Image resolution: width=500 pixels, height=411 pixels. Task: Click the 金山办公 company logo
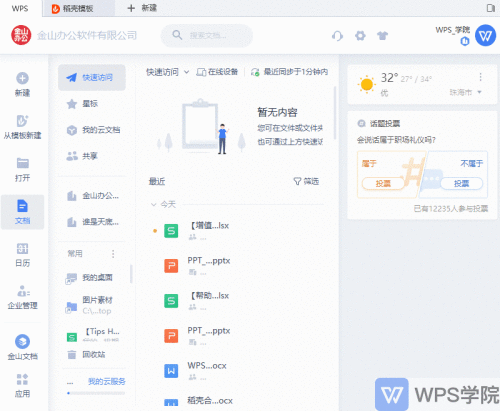(21, 35)
